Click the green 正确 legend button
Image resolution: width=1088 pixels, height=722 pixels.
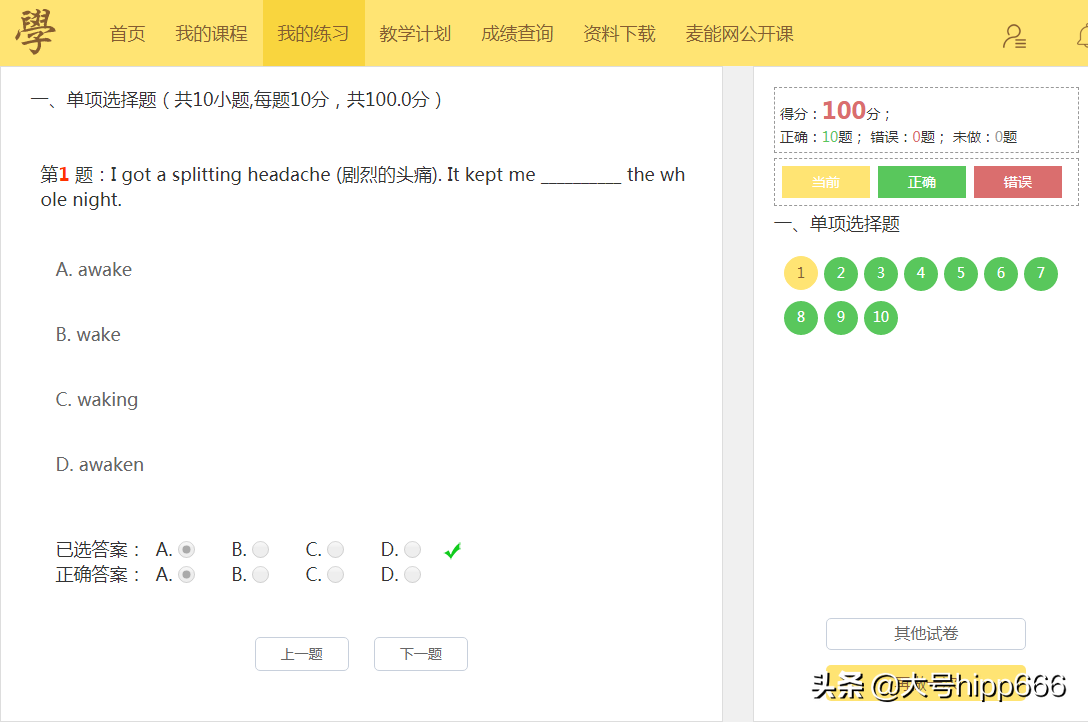click(921, 182)
